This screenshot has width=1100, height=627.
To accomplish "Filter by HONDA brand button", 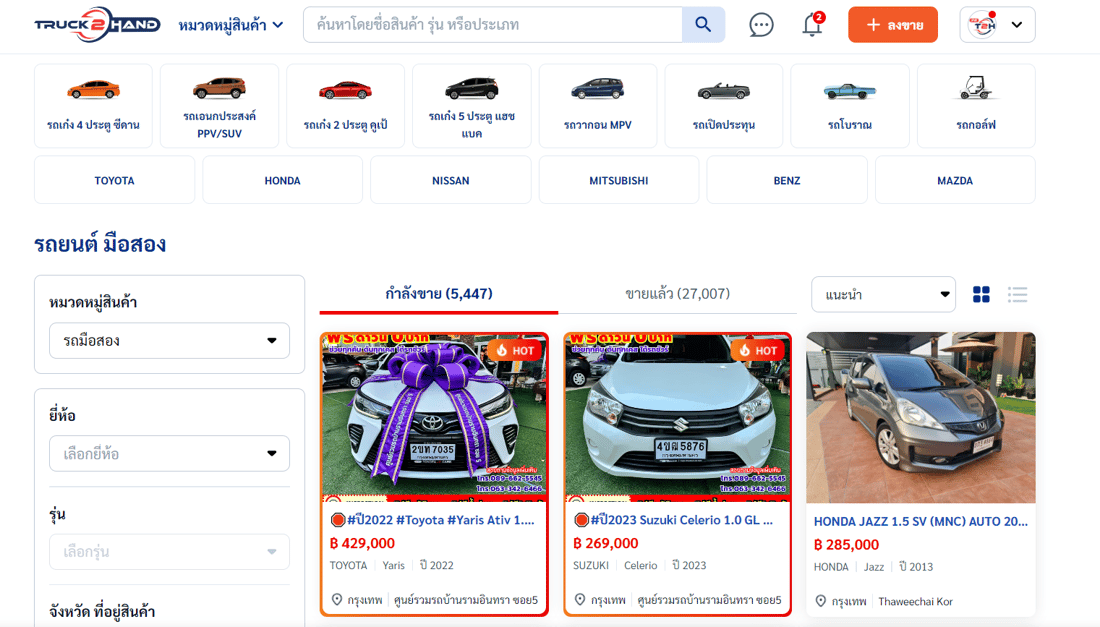I will [x=283, y=180].
